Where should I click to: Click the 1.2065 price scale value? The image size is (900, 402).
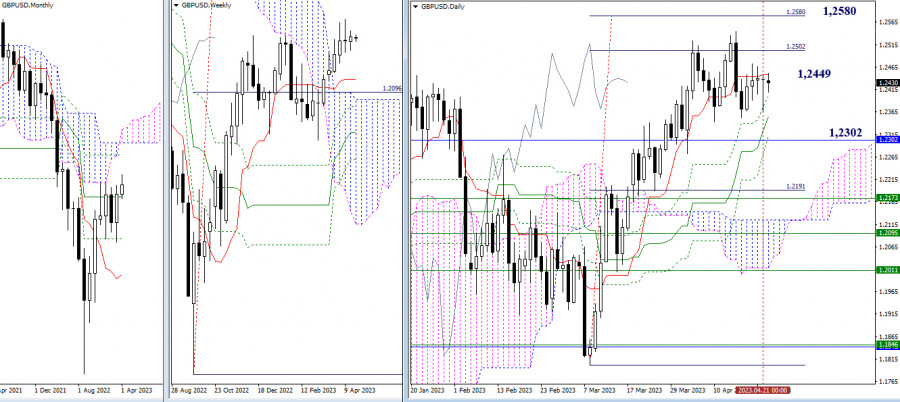tap(889, 247)
